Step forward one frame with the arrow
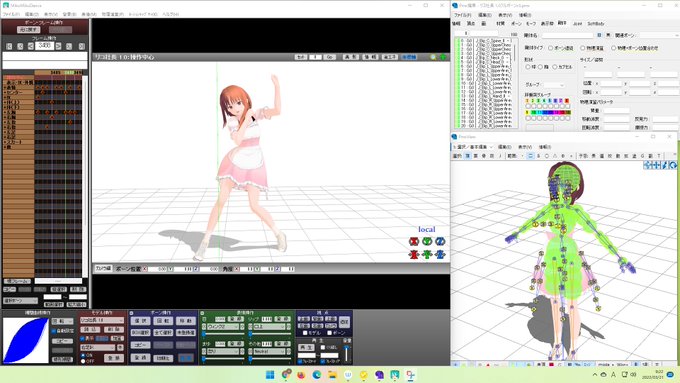Screen dimensions: 680x383 point(59,46)
